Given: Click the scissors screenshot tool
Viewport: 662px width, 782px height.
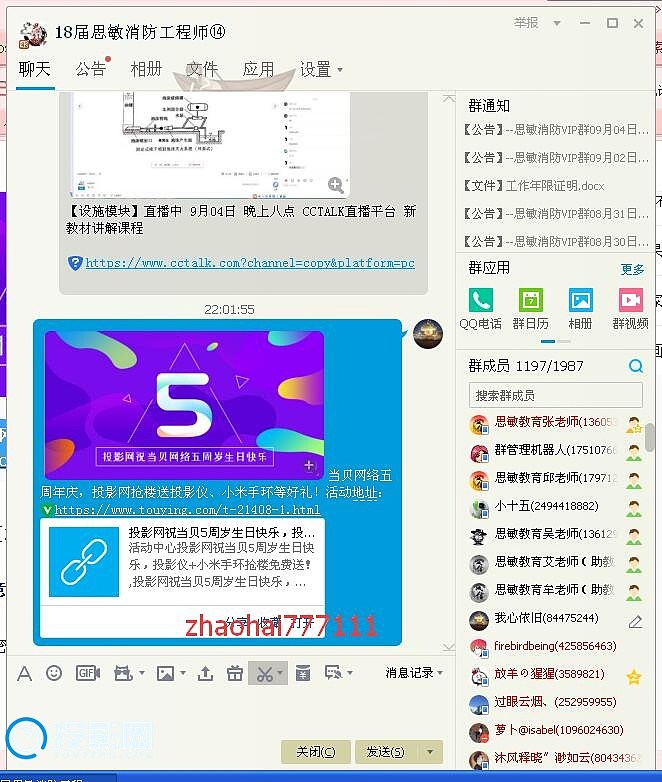Looking at the screenshot, I should tap(264, 673).
